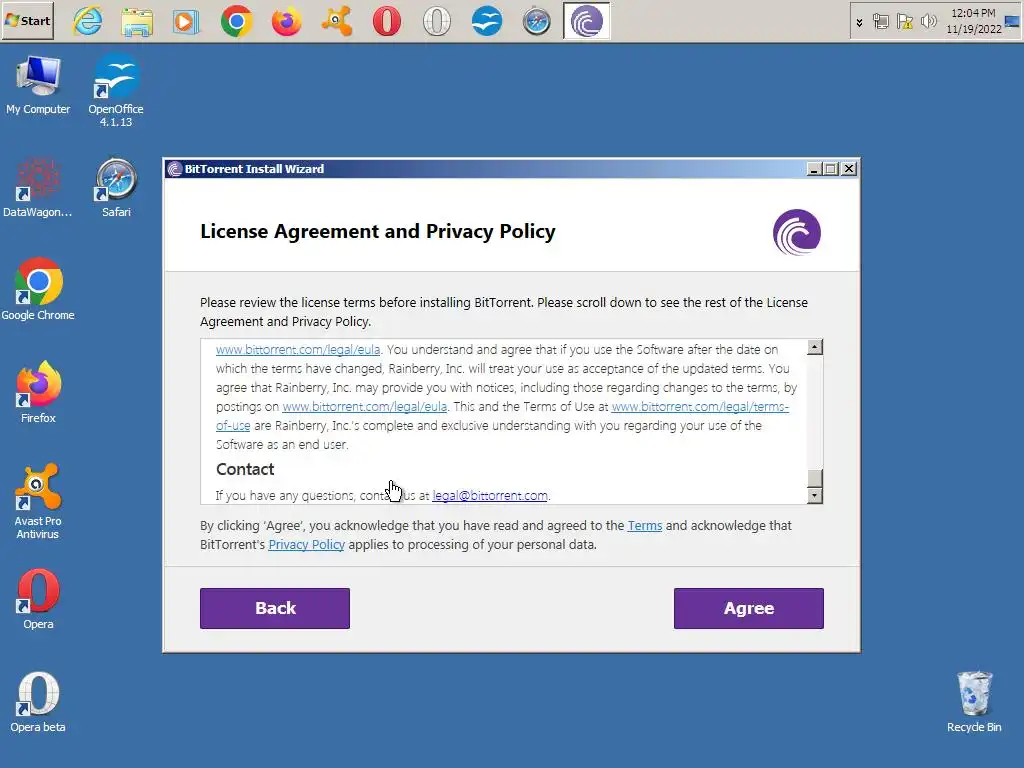Click the BitTorrent icon in the wizard title bar

174,169
